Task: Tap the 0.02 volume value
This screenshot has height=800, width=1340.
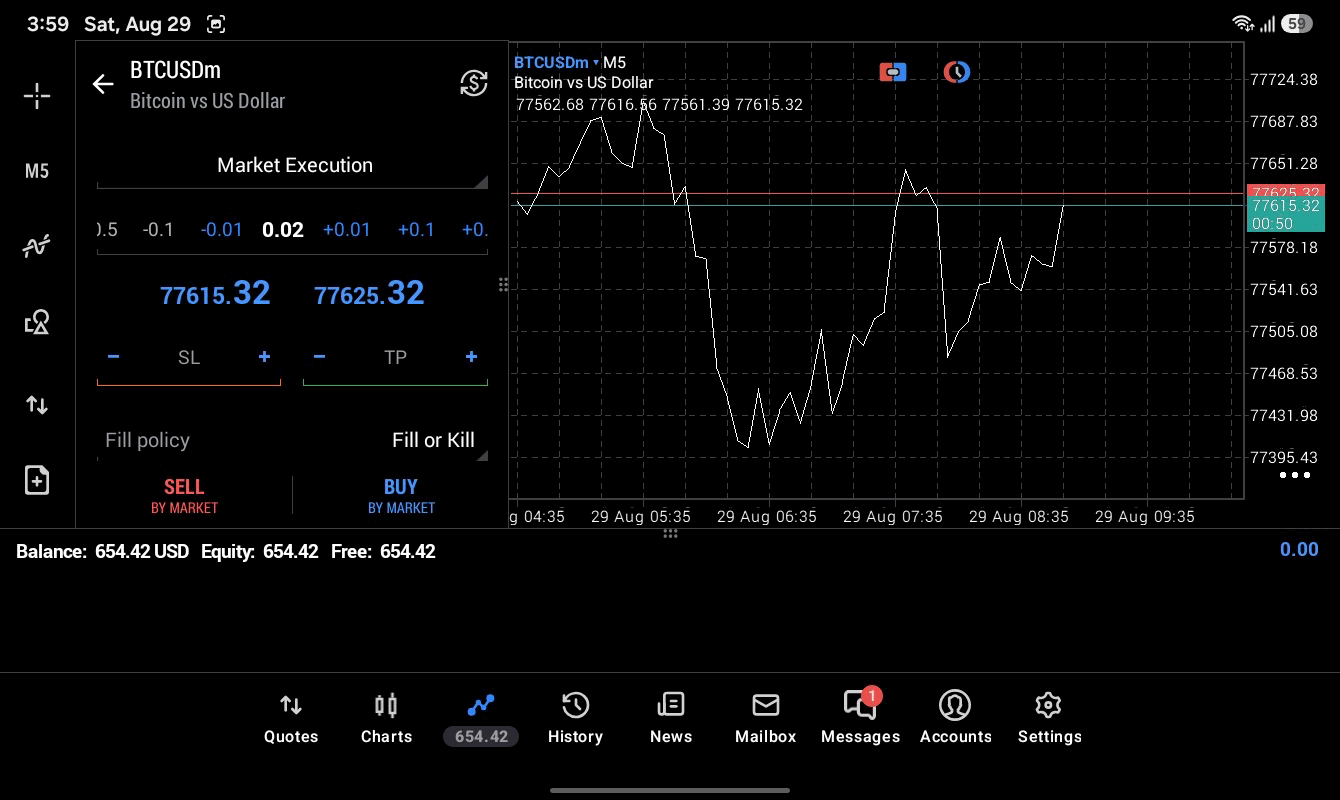Action: point(283,230)
